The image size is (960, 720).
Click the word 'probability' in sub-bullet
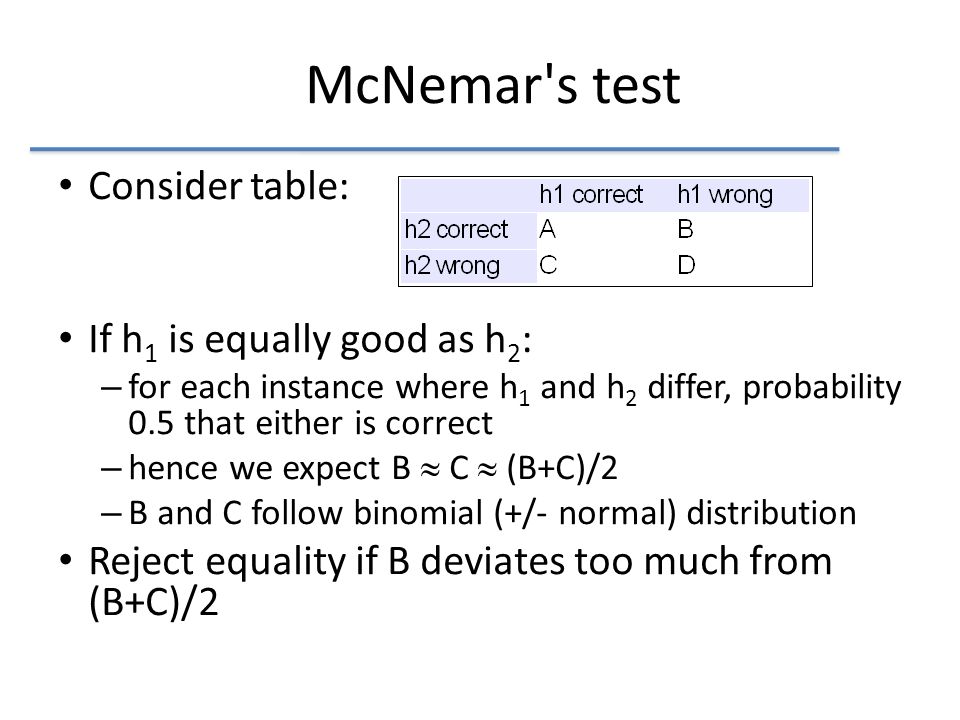pos(822,389)
